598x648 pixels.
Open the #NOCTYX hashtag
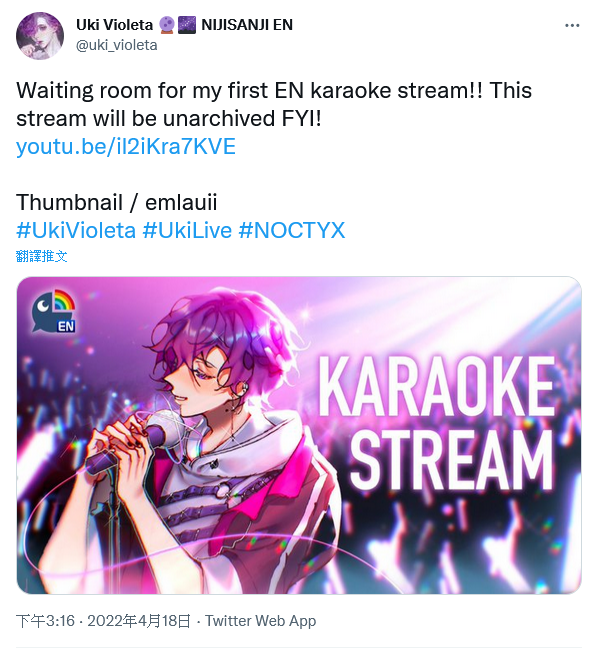(x=292, y=230)
